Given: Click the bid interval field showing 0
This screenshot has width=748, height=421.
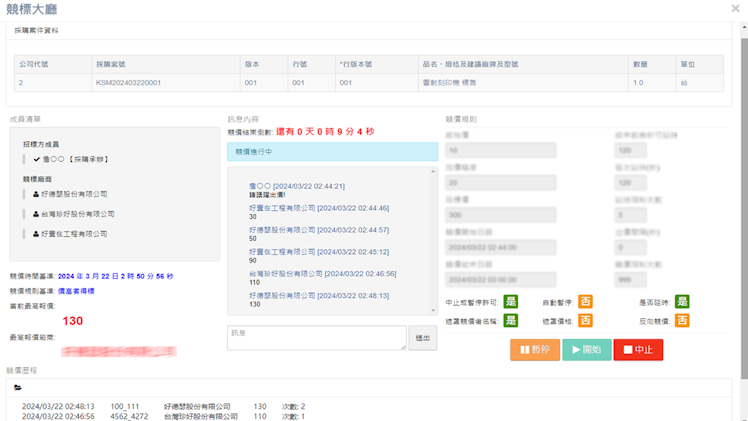Looking at the screenshot, I should [631, 247].
